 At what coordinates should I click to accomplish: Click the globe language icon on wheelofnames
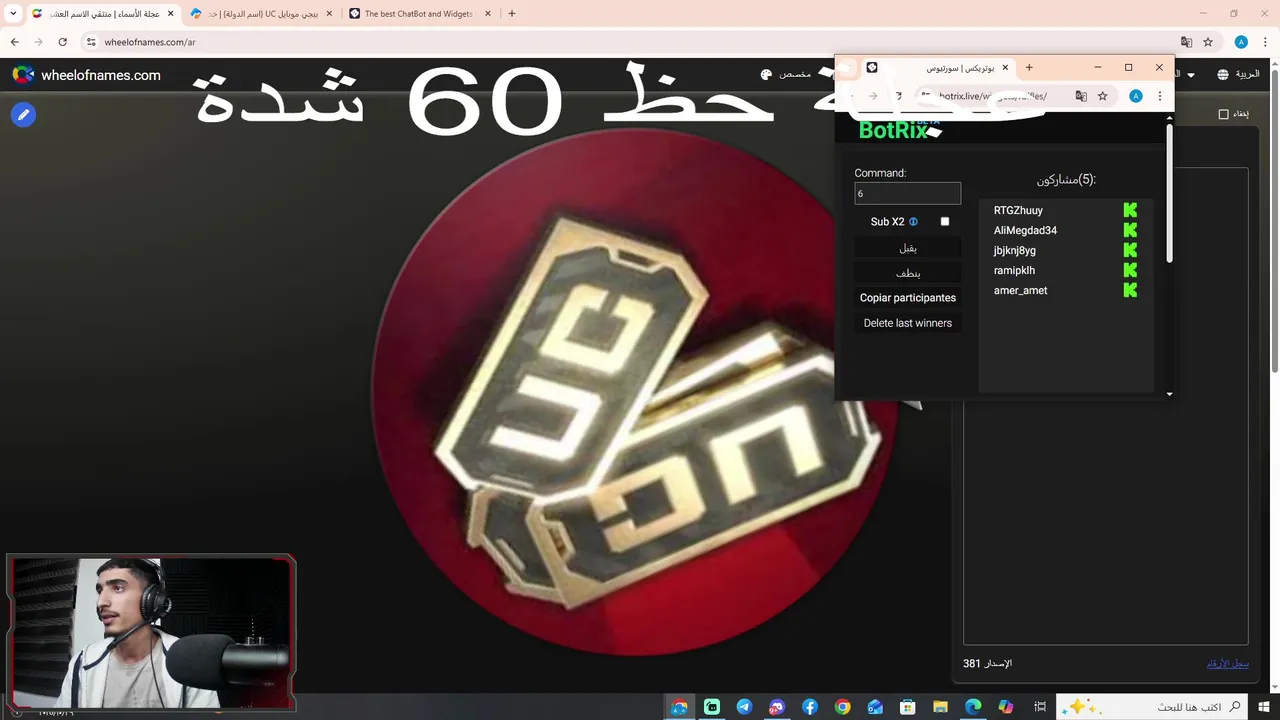pos(1223,75)
